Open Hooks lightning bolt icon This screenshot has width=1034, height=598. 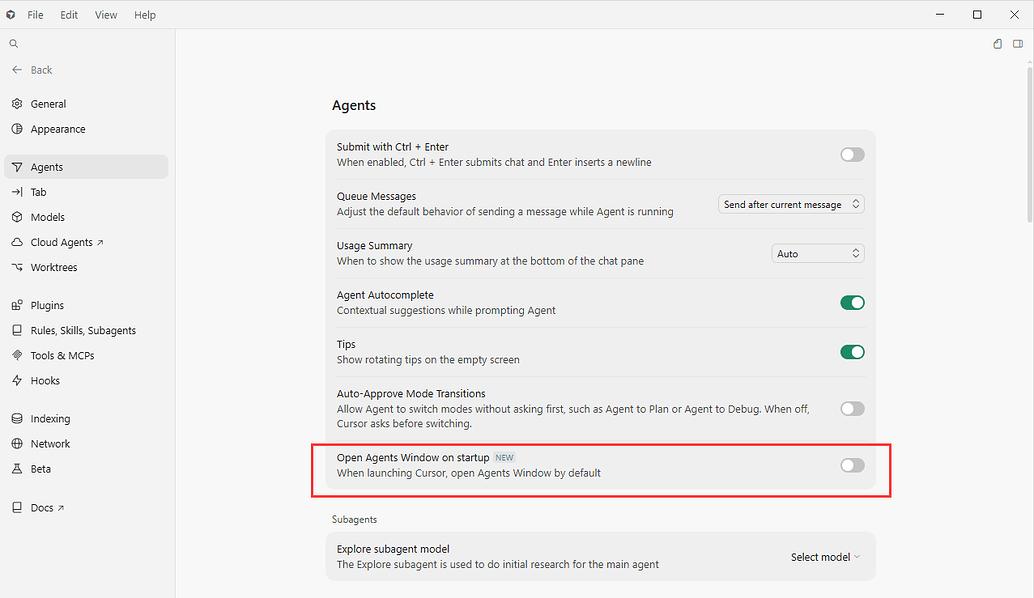(17, 380)
